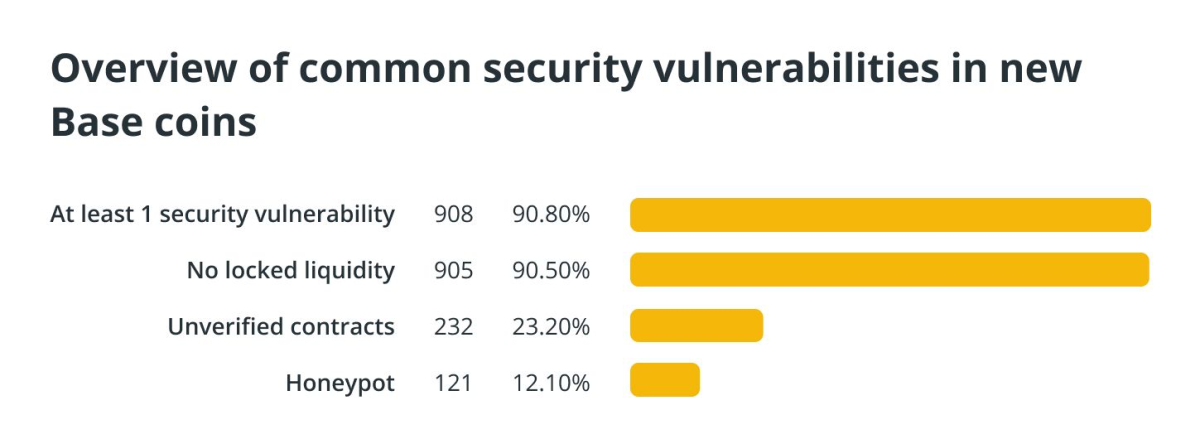The image size is (1200, 439).
Task: Select the short Honeypot yellow bar
Action: (665, 382)
